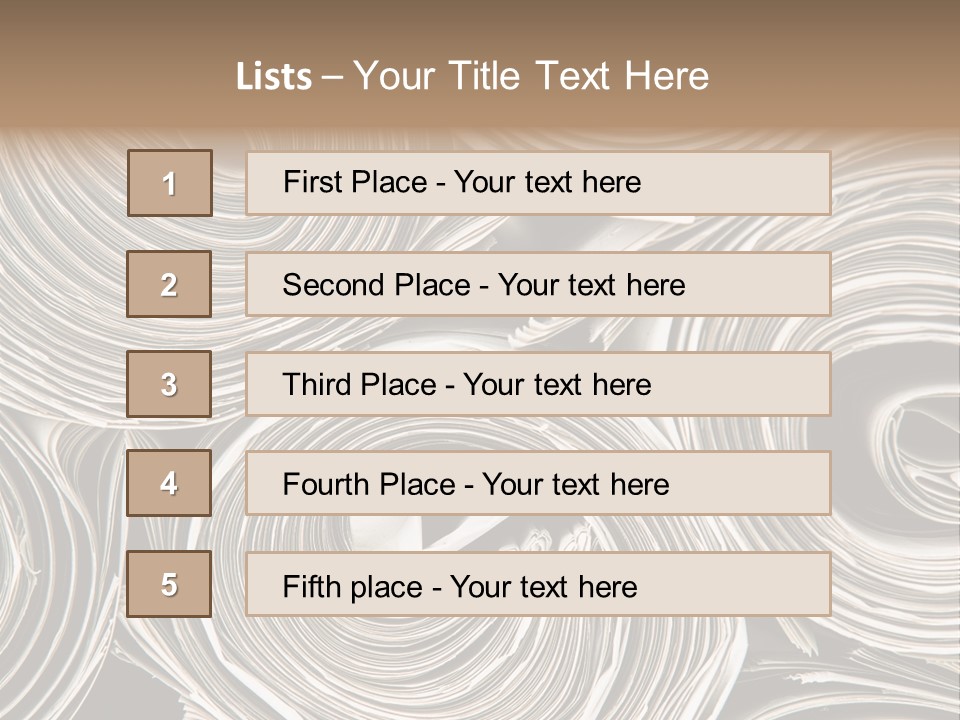Click the number 4 square

point(169,483)
